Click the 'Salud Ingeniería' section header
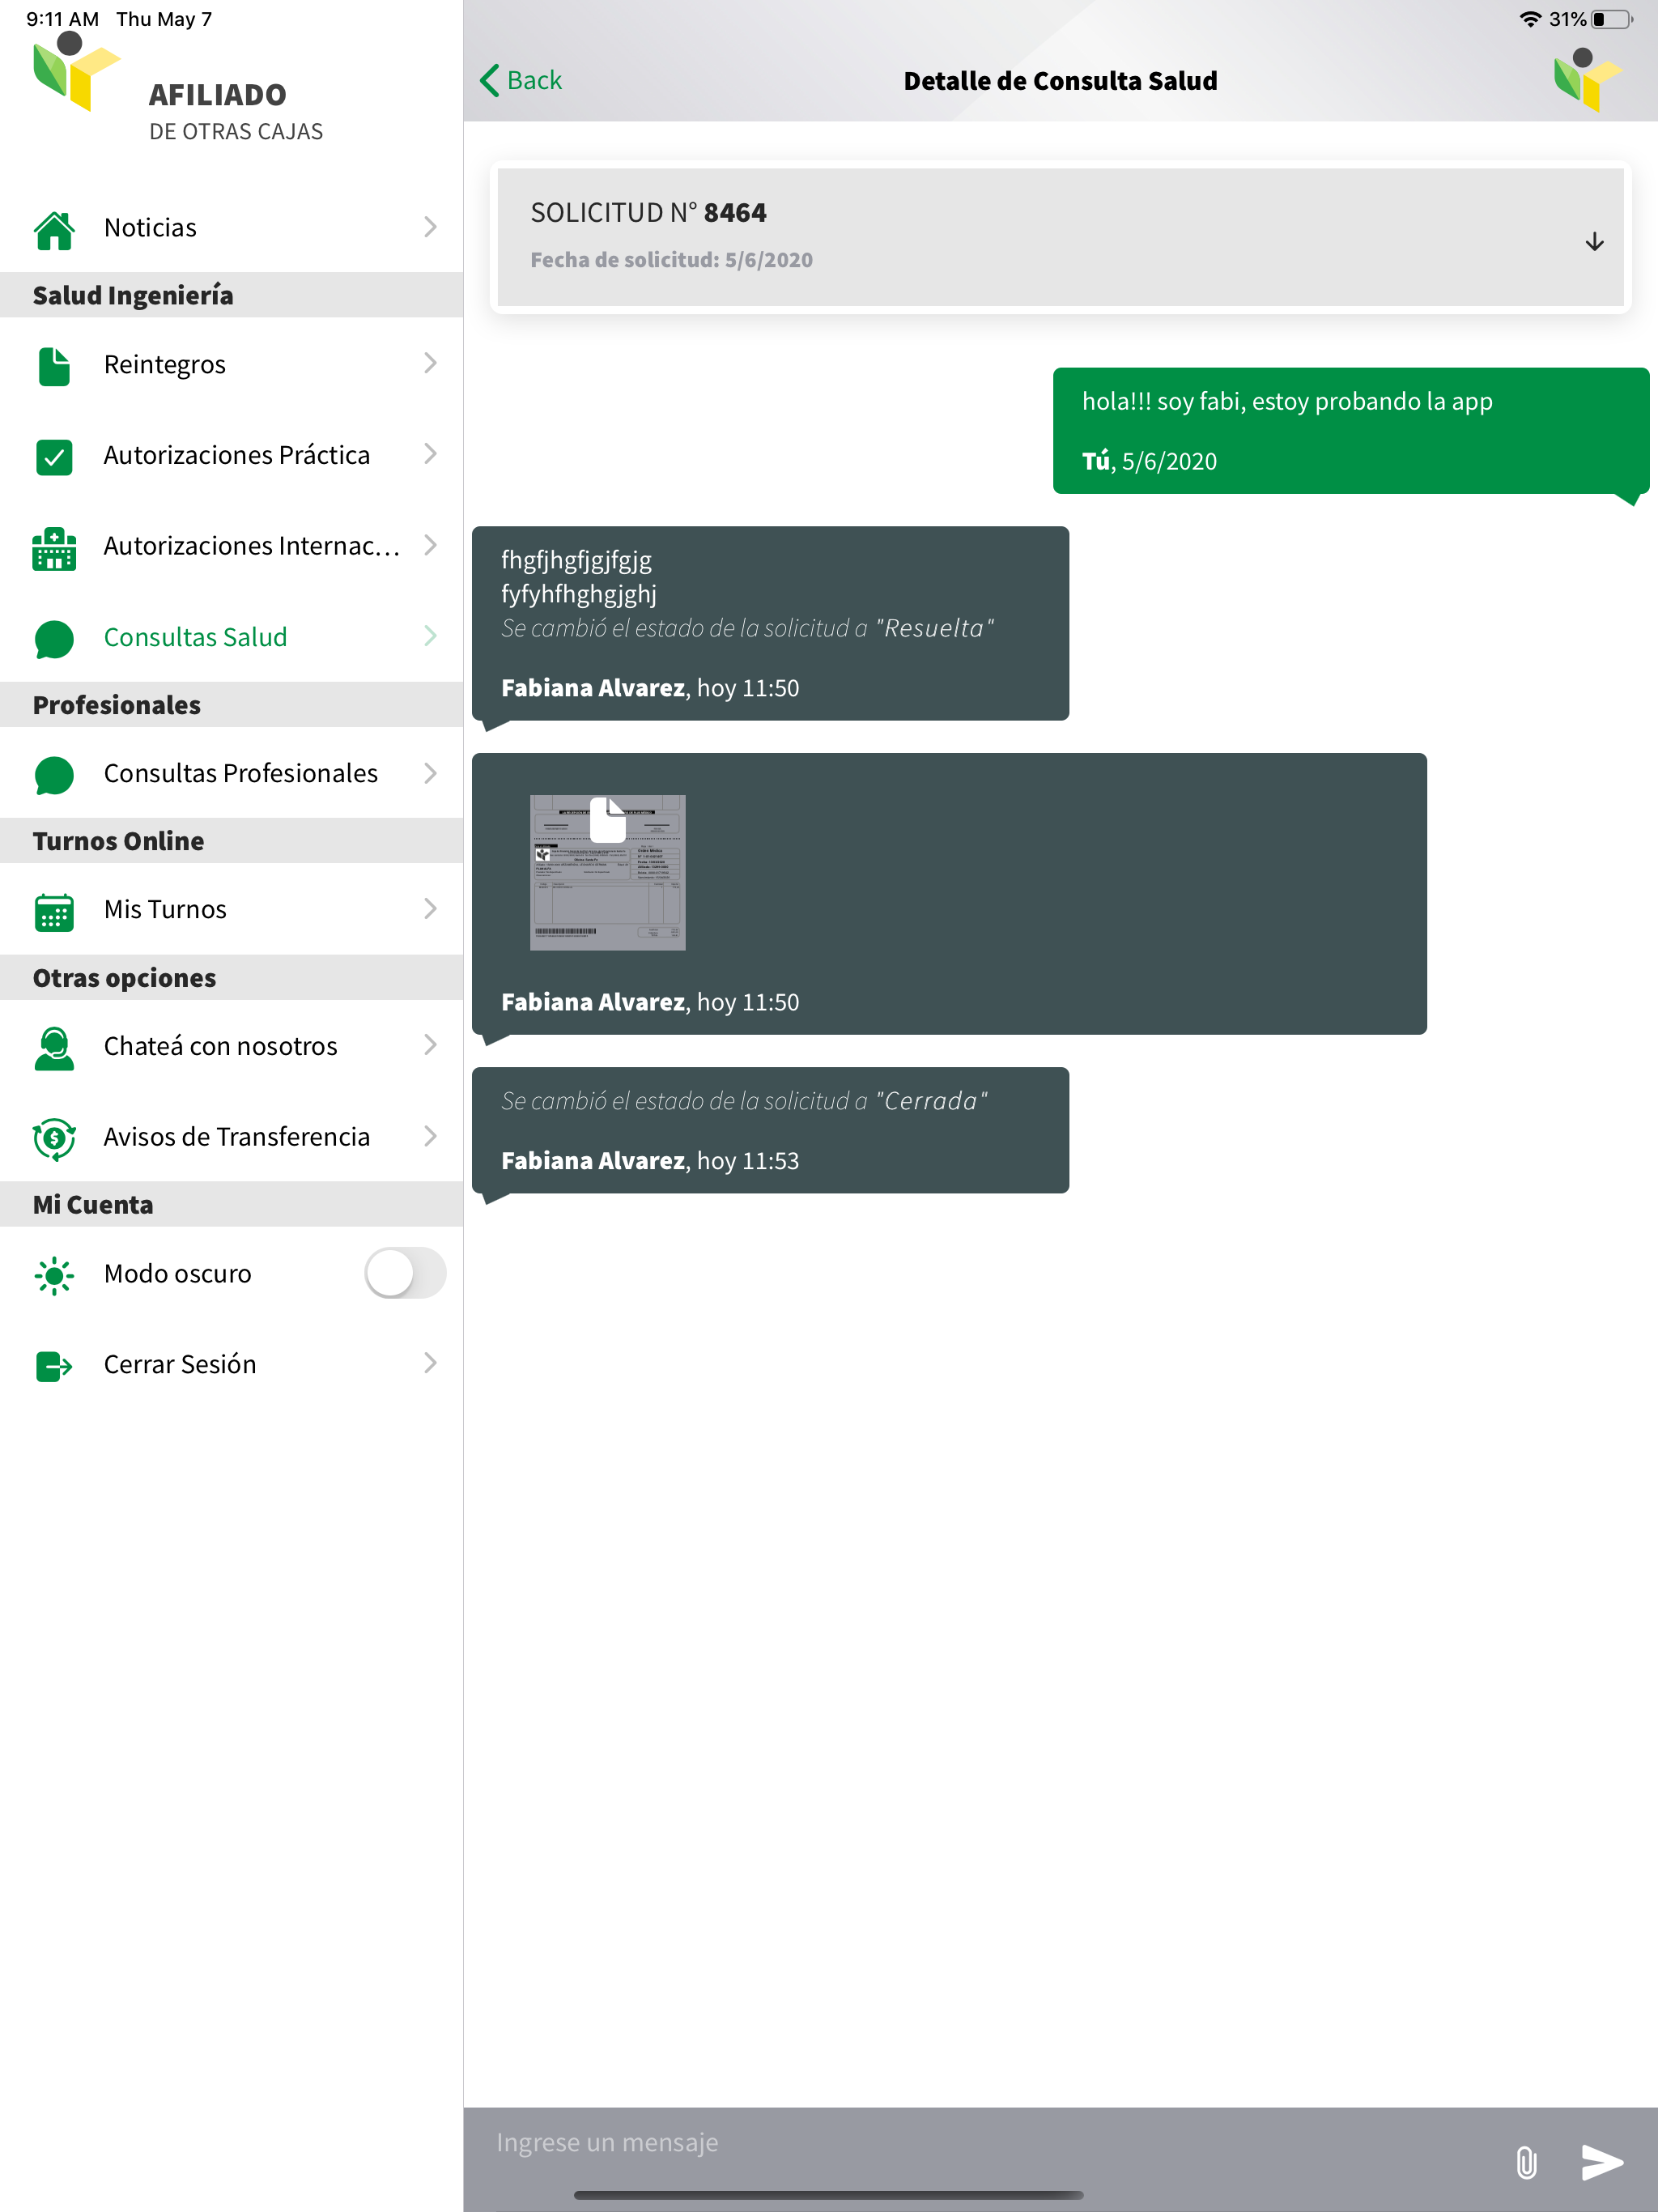Viewport: 1658px width, 2212px height. click(133, 295)
